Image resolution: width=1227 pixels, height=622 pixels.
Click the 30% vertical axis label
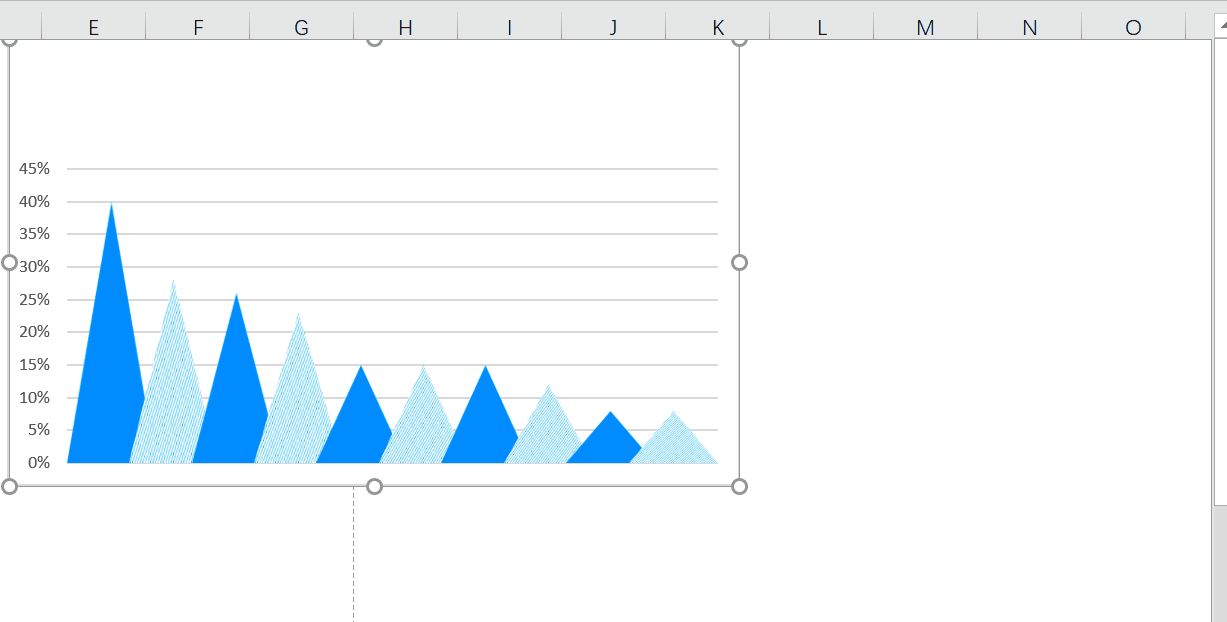click(34, 266)
